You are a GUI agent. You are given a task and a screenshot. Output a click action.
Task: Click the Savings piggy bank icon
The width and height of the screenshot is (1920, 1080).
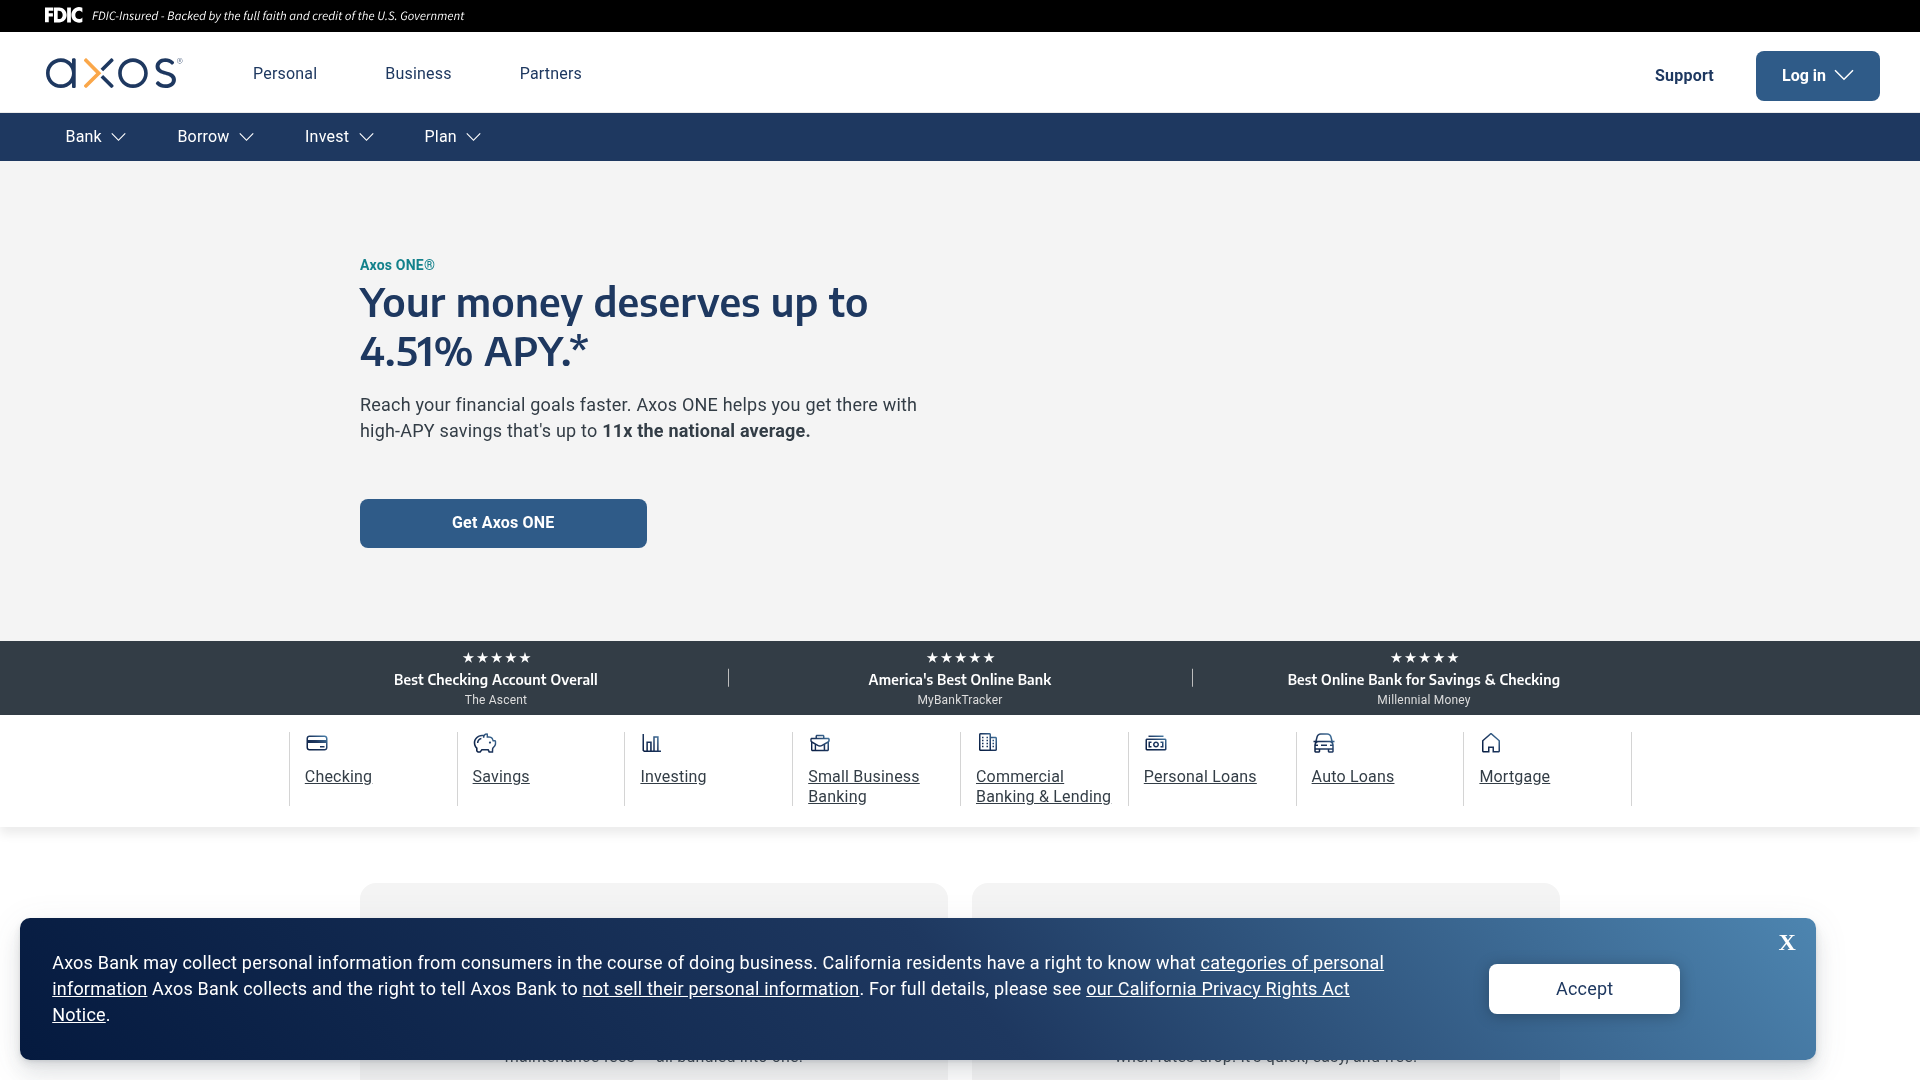coord(485,744)
